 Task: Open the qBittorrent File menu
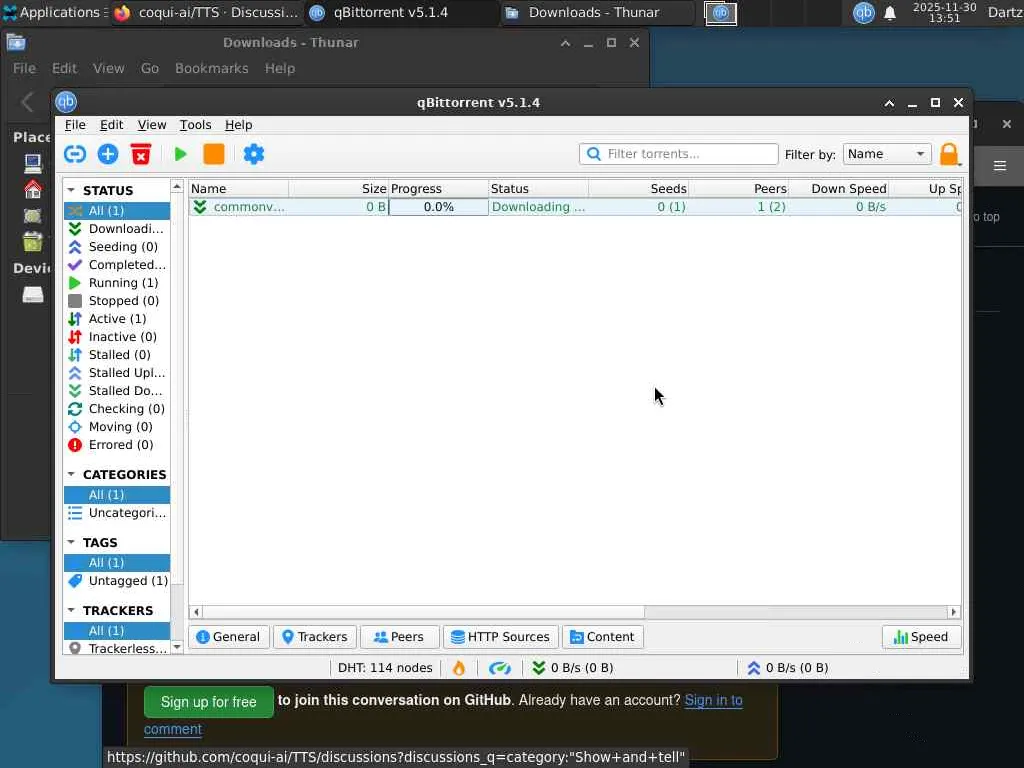(75, 125)
